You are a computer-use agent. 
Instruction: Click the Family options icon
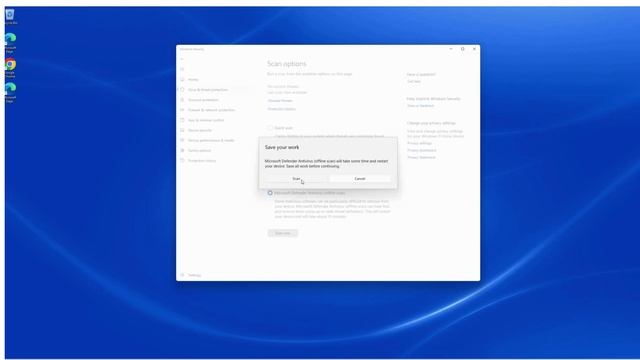point(182,151)
